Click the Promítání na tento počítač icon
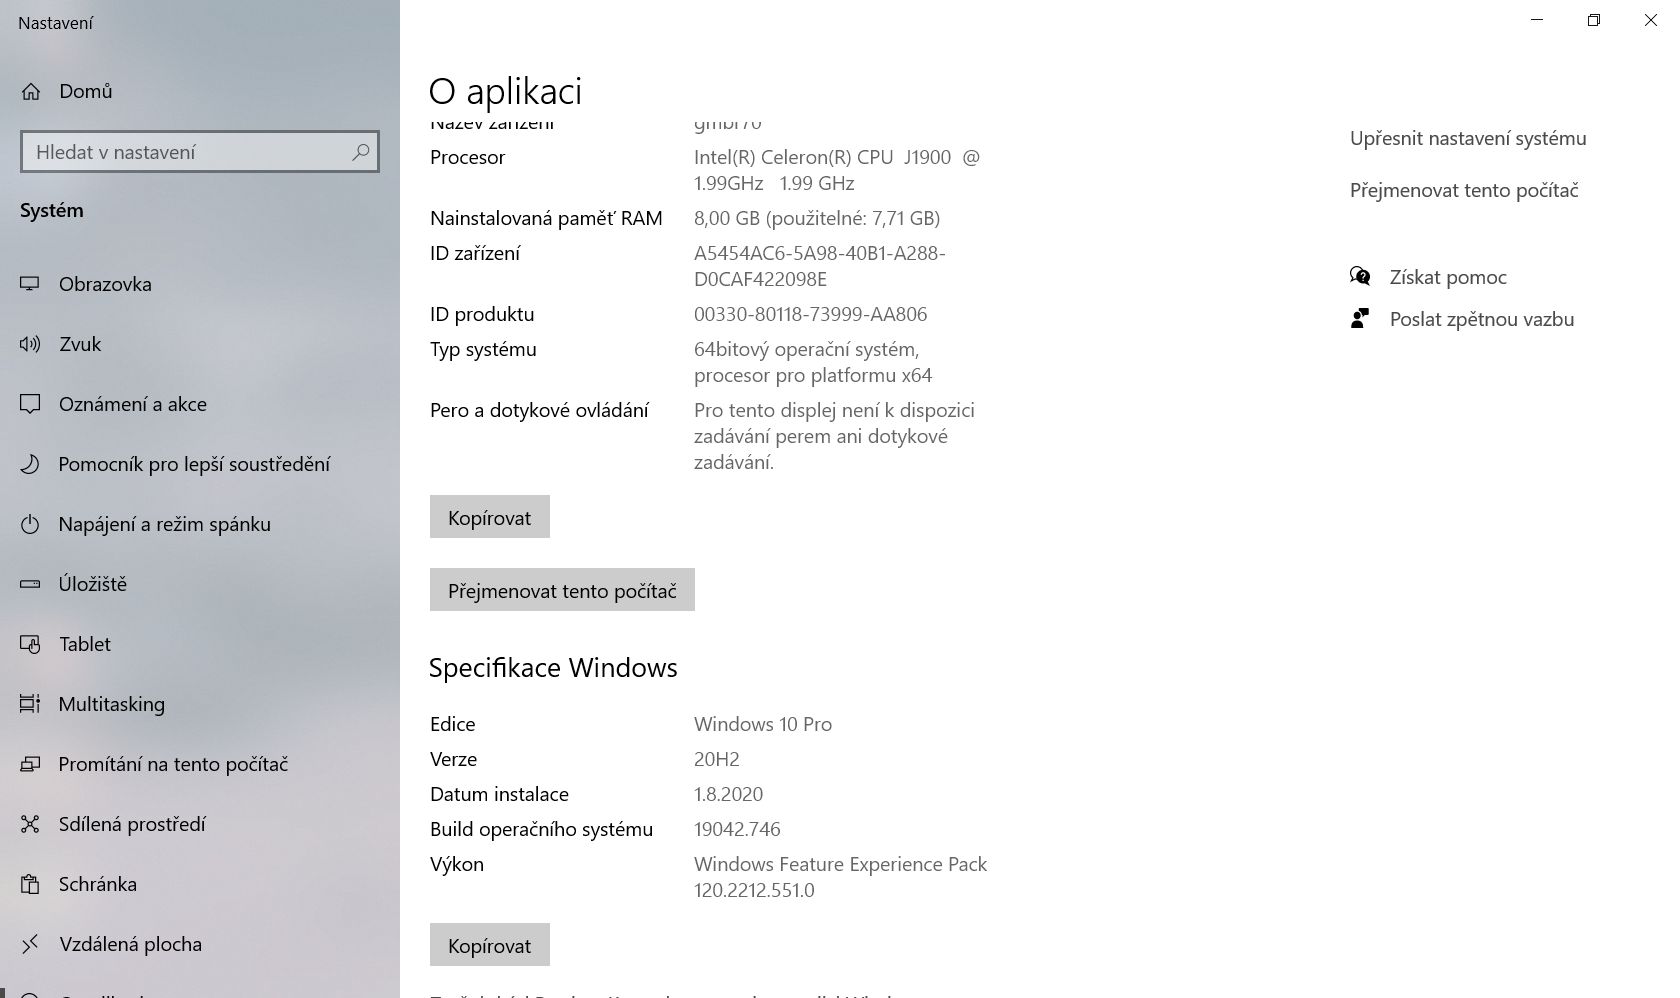Image resolution: width=1680 pixels, height=998 pixels. pos(30,764)
